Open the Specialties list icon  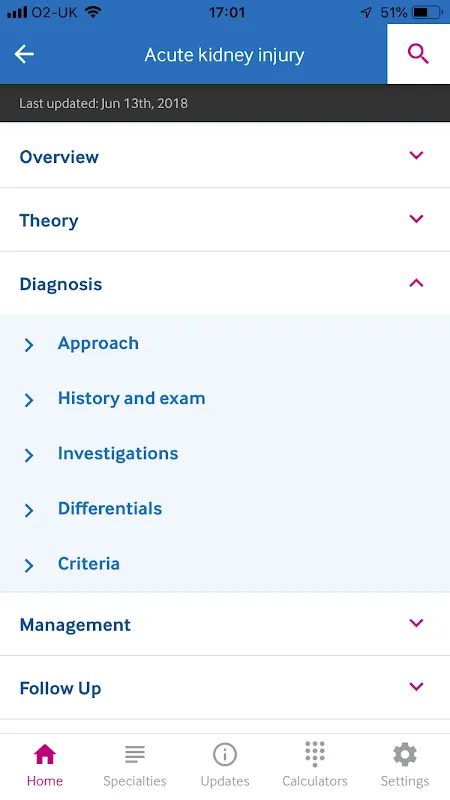click(135, 754)
